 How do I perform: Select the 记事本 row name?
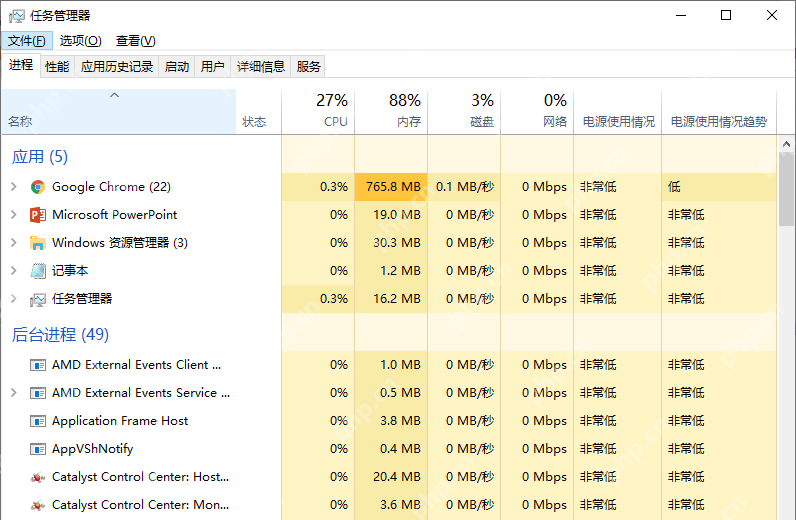click(70, 271)
